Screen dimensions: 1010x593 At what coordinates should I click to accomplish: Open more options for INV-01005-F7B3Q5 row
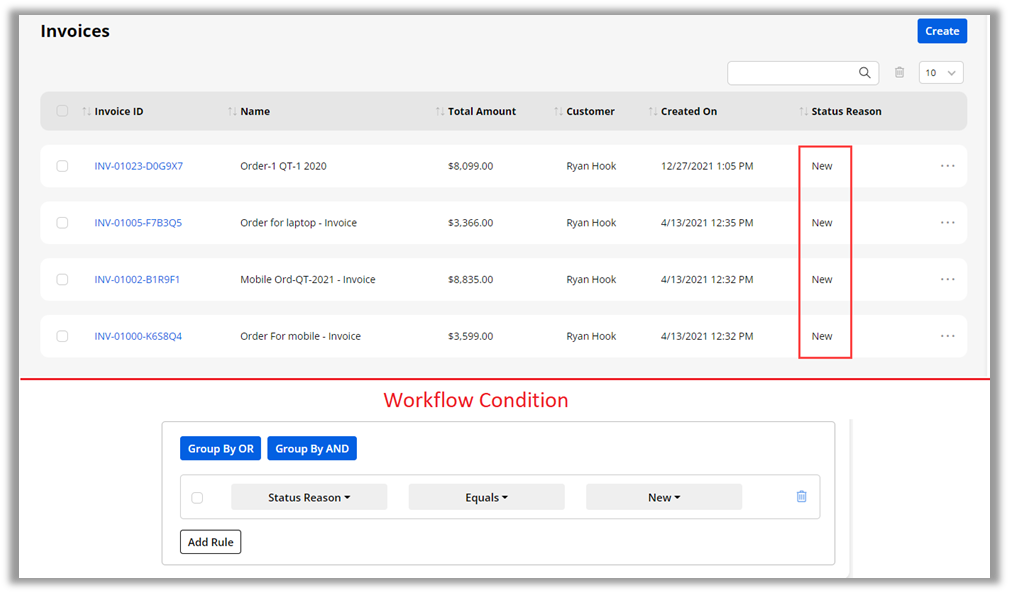click(x=947, y=223)
